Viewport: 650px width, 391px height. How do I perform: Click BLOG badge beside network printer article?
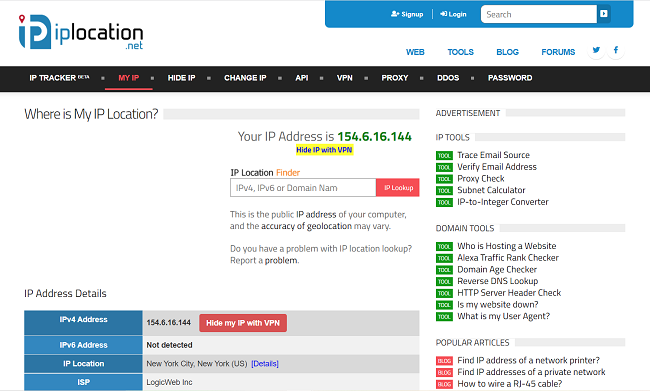click(x=444, y=361)
